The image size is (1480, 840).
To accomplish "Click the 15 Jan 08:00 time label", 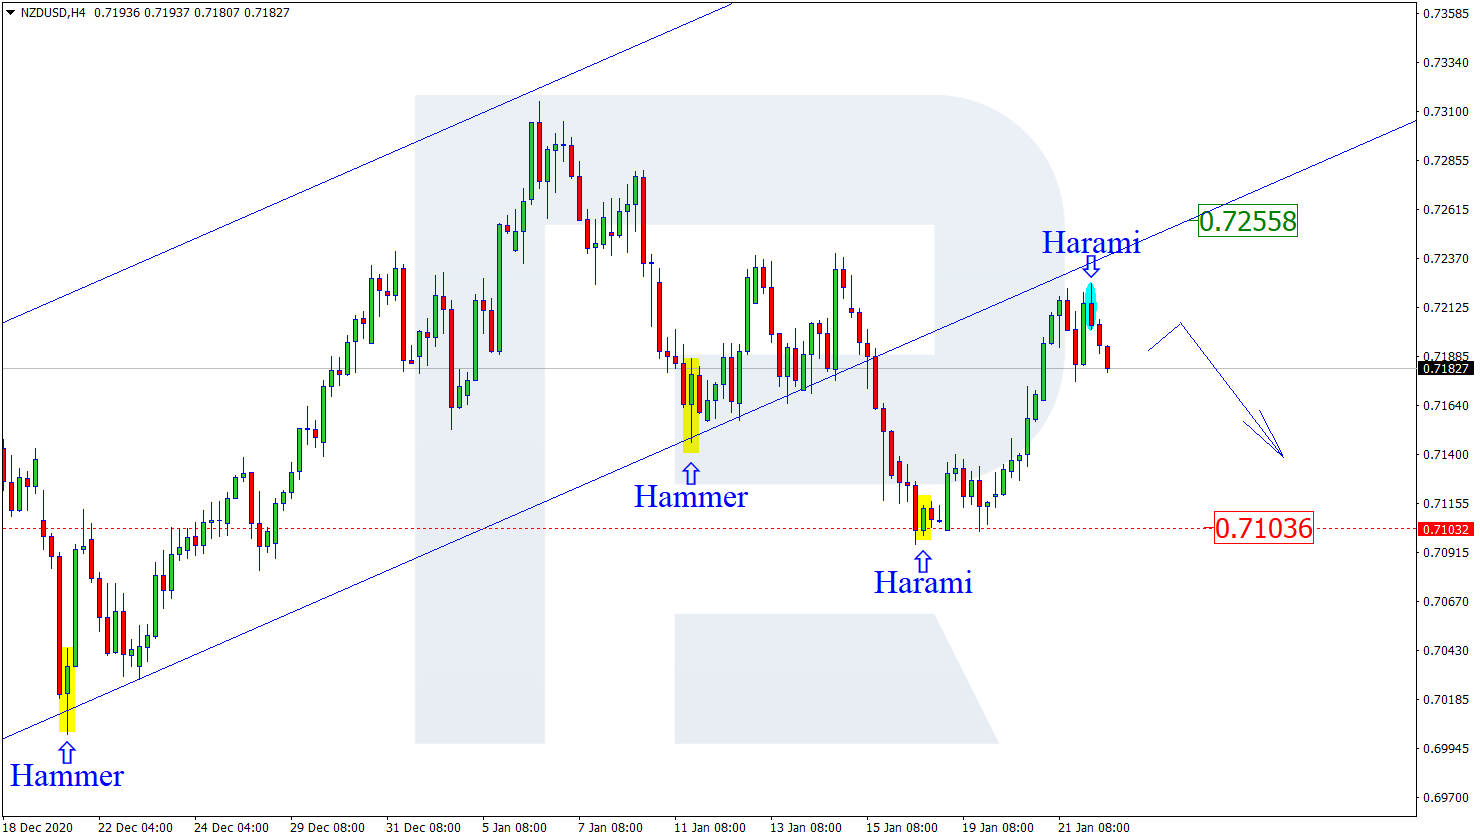I will (x=902, y=828).
